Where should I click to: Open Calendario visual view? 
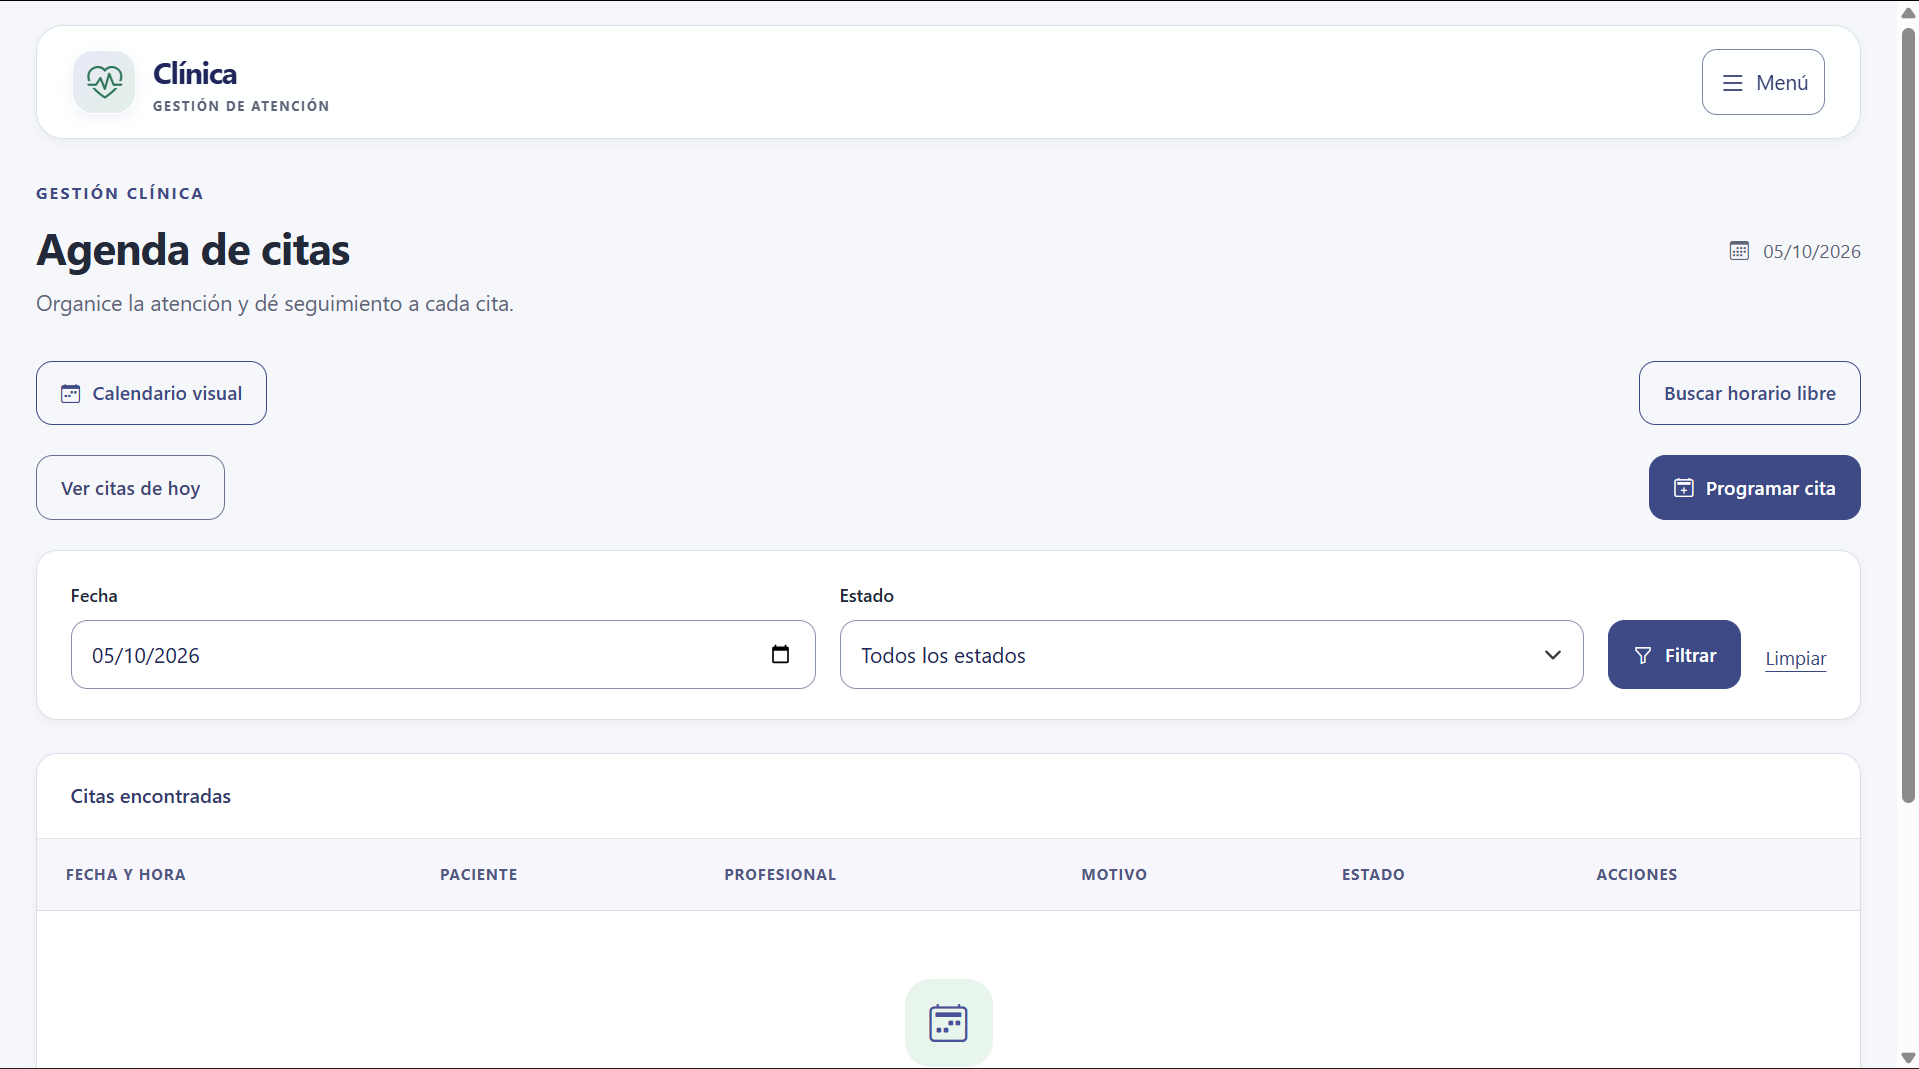tap(151, 393)
